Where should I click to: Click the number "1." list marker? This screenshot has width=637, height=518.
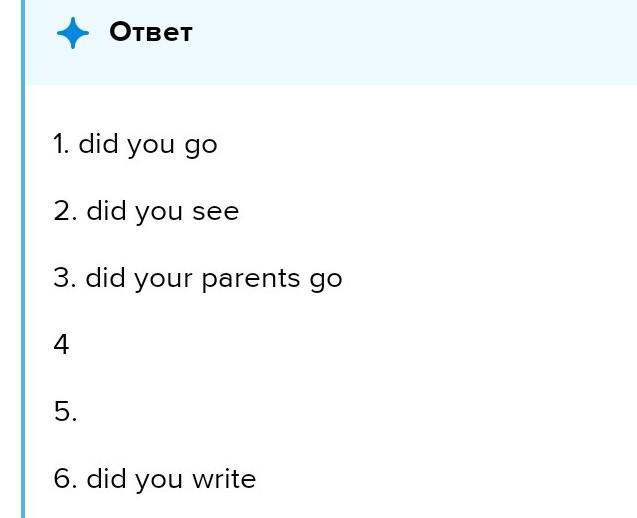pos(61,145)
